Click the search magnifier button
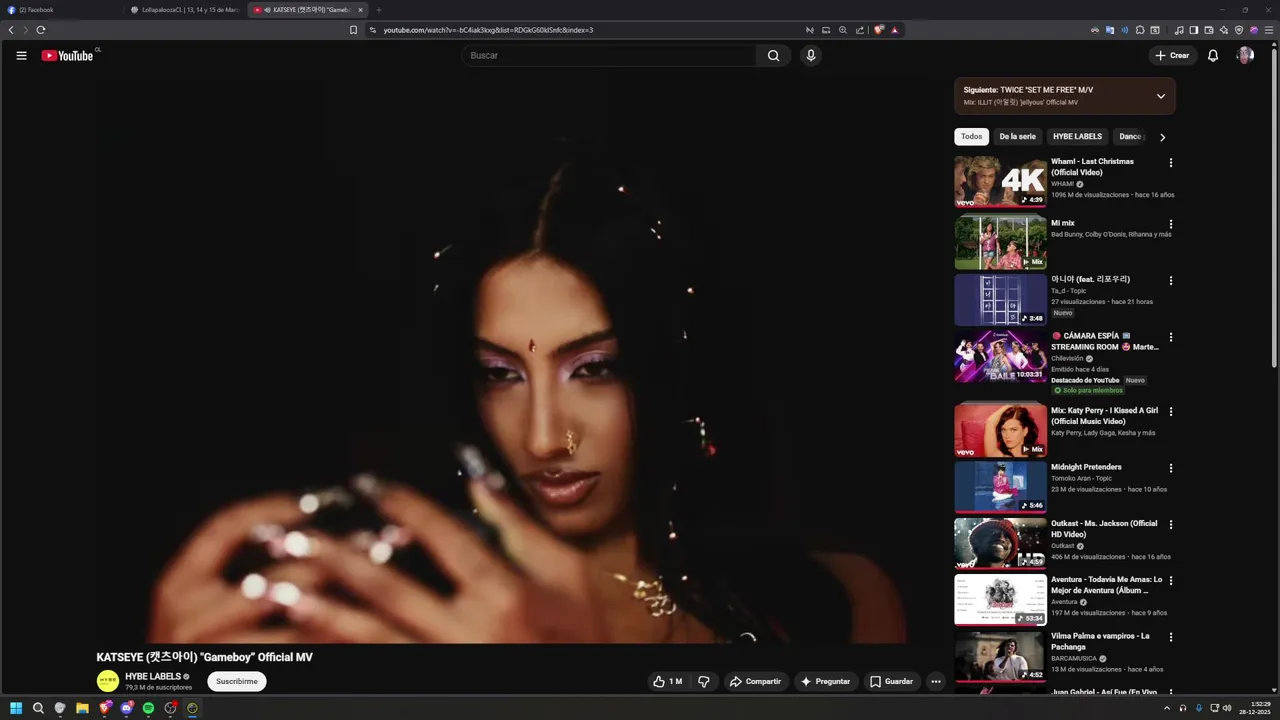This screenshot has width=1280, height=720. (x=773, y=56)
